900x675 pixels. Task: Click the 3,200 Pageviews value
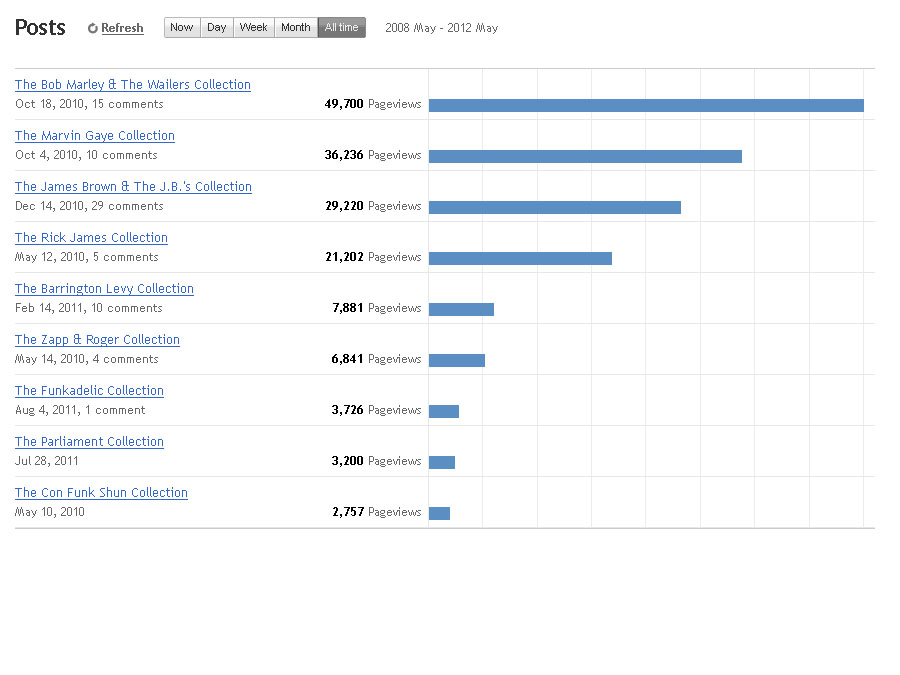point(377,461)
